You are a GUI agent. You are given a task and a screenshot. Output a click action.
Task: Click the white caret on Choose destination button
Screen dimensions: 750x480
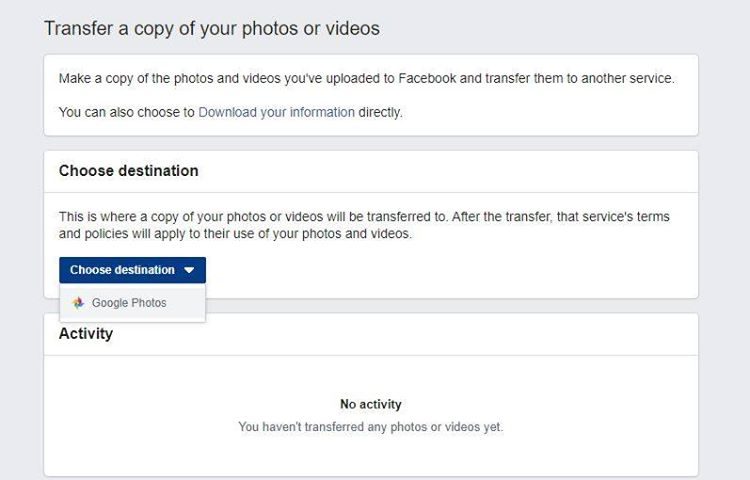(189, 270)
